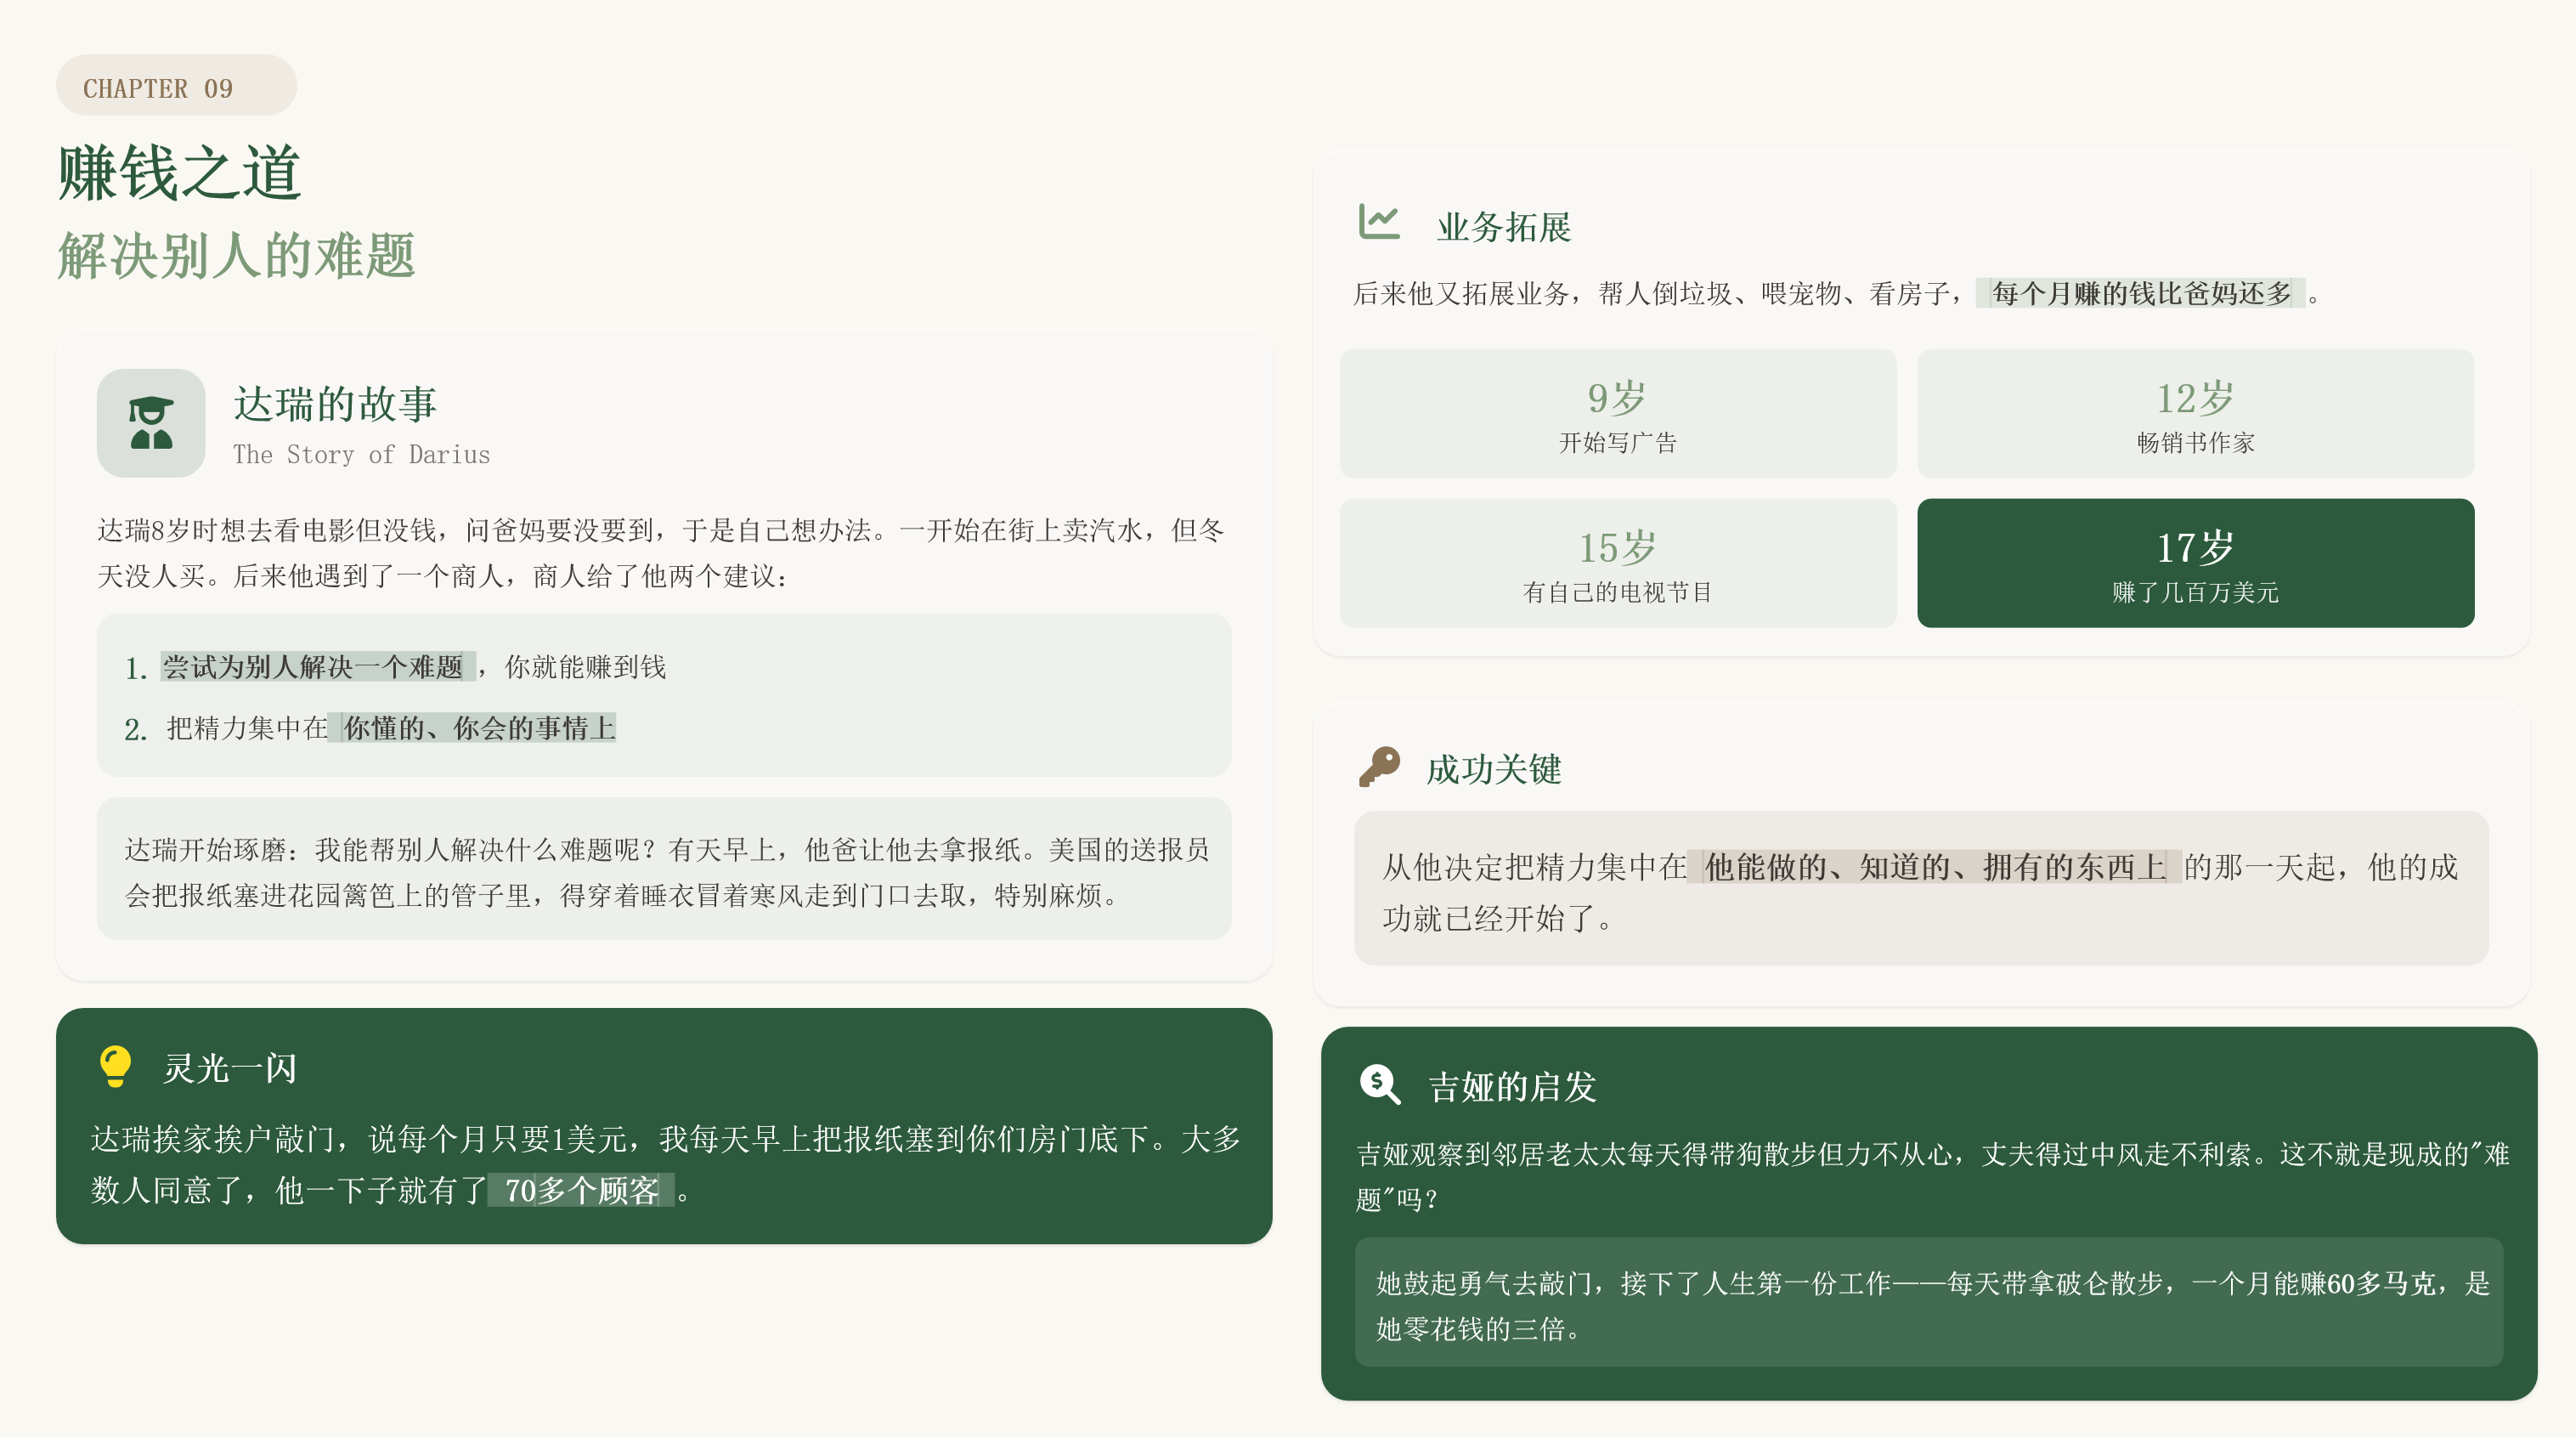Click the 赚钱之道 main title
The image size is (2576, 1438).
tap(180, 173)
